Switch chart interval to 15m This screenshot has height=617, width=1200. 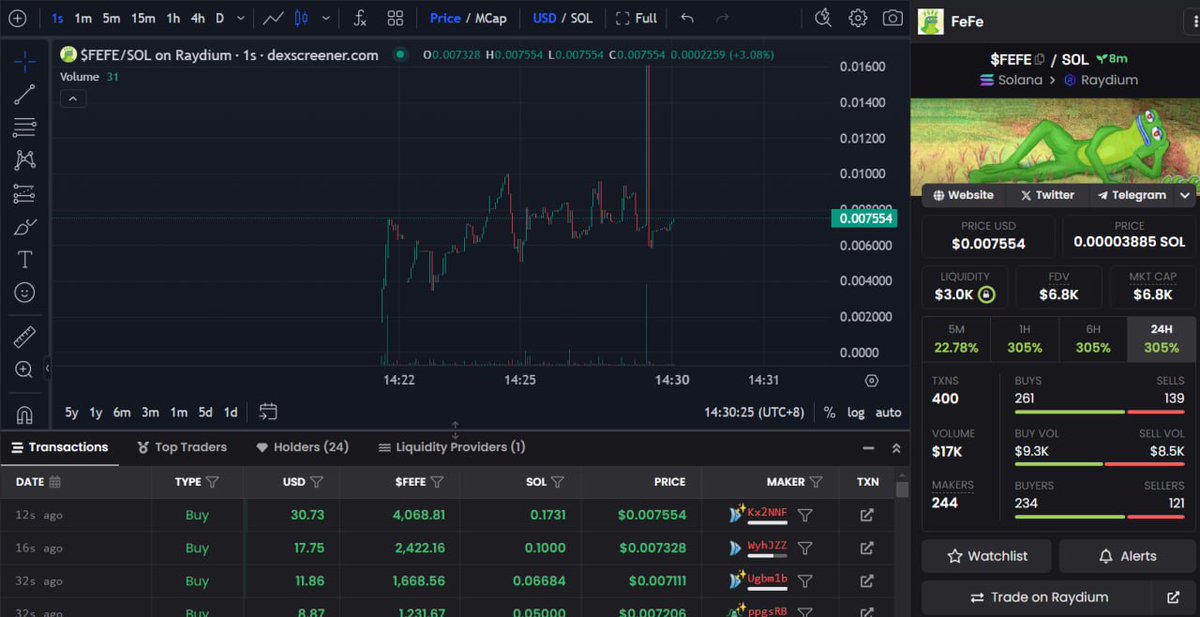tap(143, 18)
